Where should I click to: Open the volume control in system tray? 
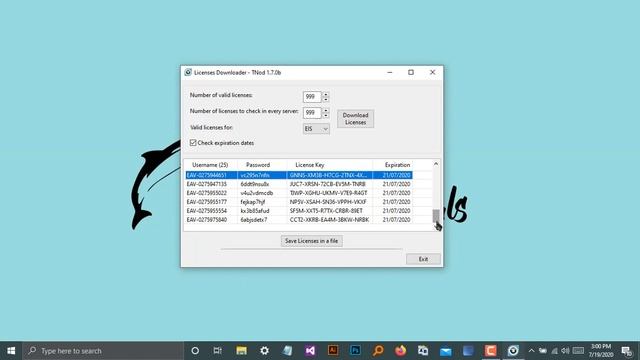click(565, 351)
